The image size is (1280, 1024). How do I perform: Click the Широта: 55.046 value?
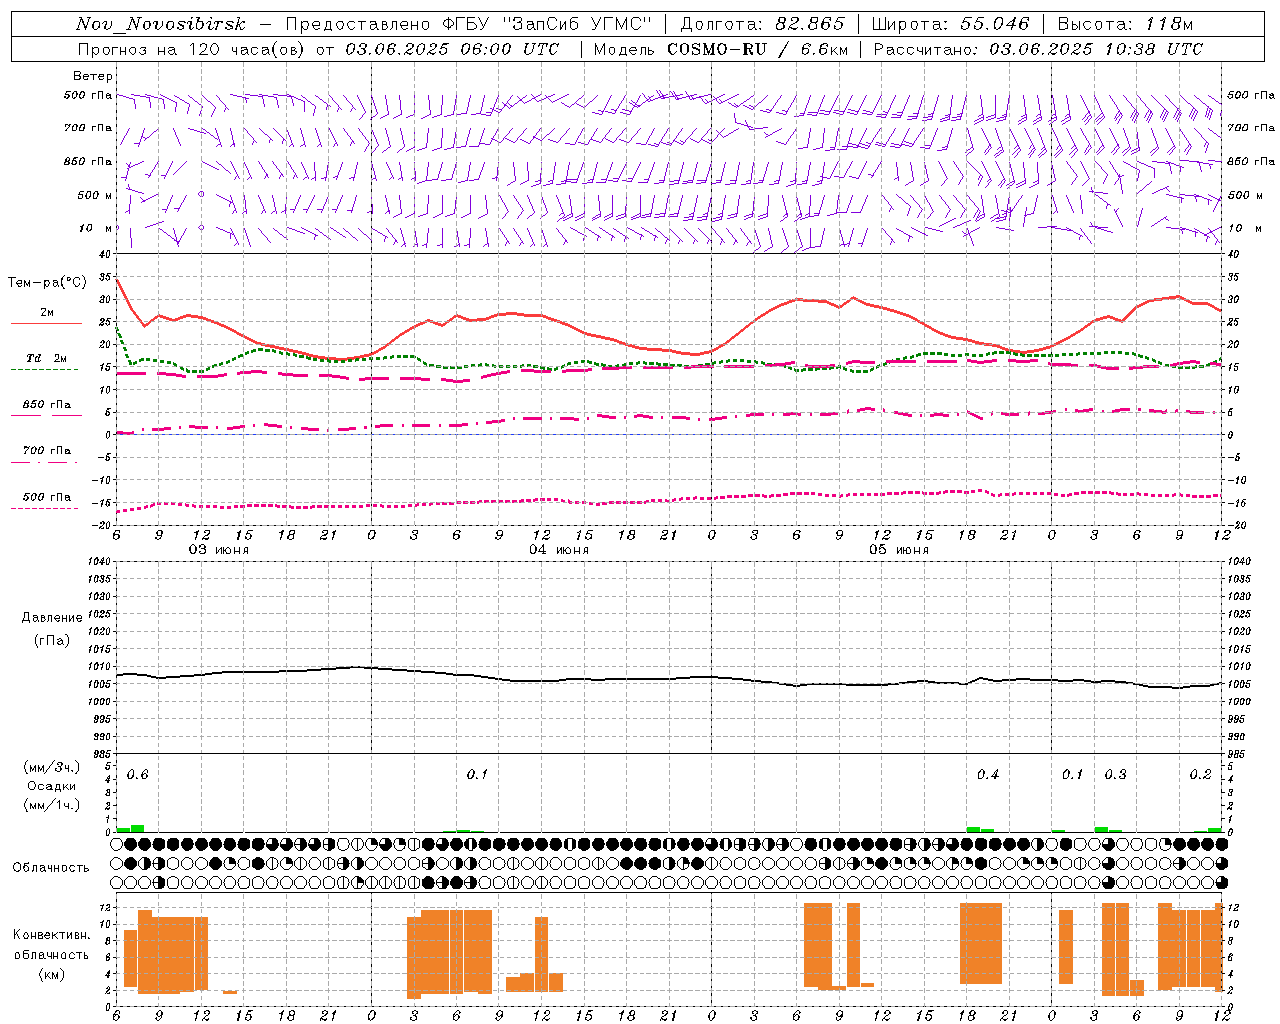[950, 24]
